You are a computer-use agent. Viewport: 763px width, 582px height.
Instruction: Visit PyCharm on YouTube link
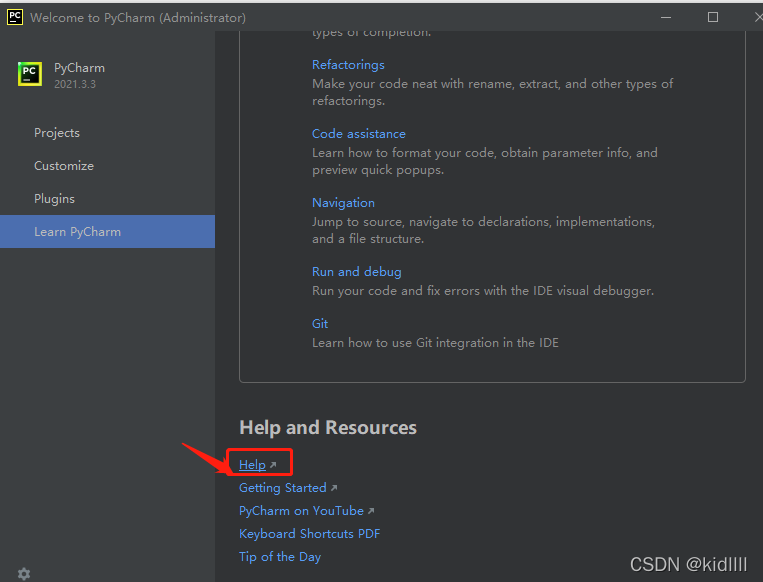301,510
